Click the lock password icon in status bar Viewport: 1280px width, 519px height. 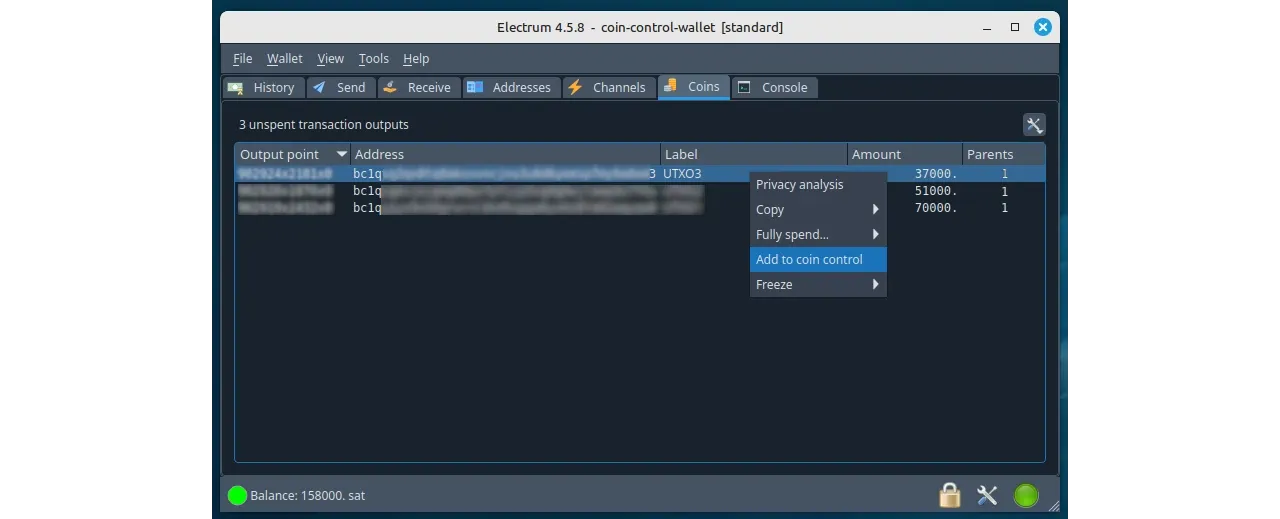point(950,495)
